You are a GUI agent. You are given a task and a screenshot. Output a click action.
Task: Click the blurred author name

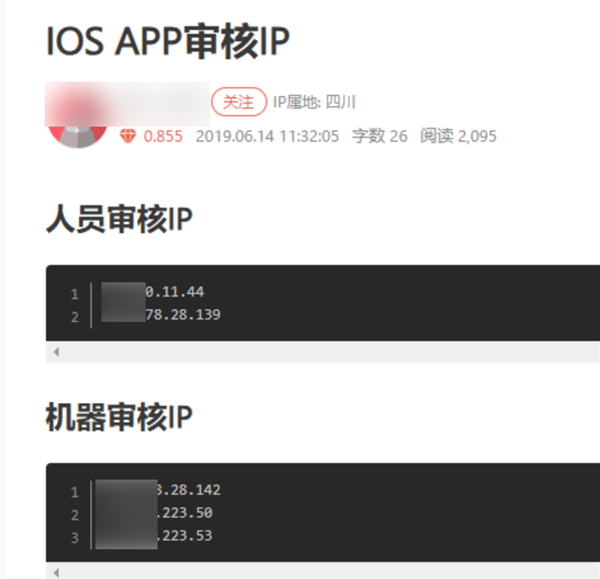click(x=127, y=103)
